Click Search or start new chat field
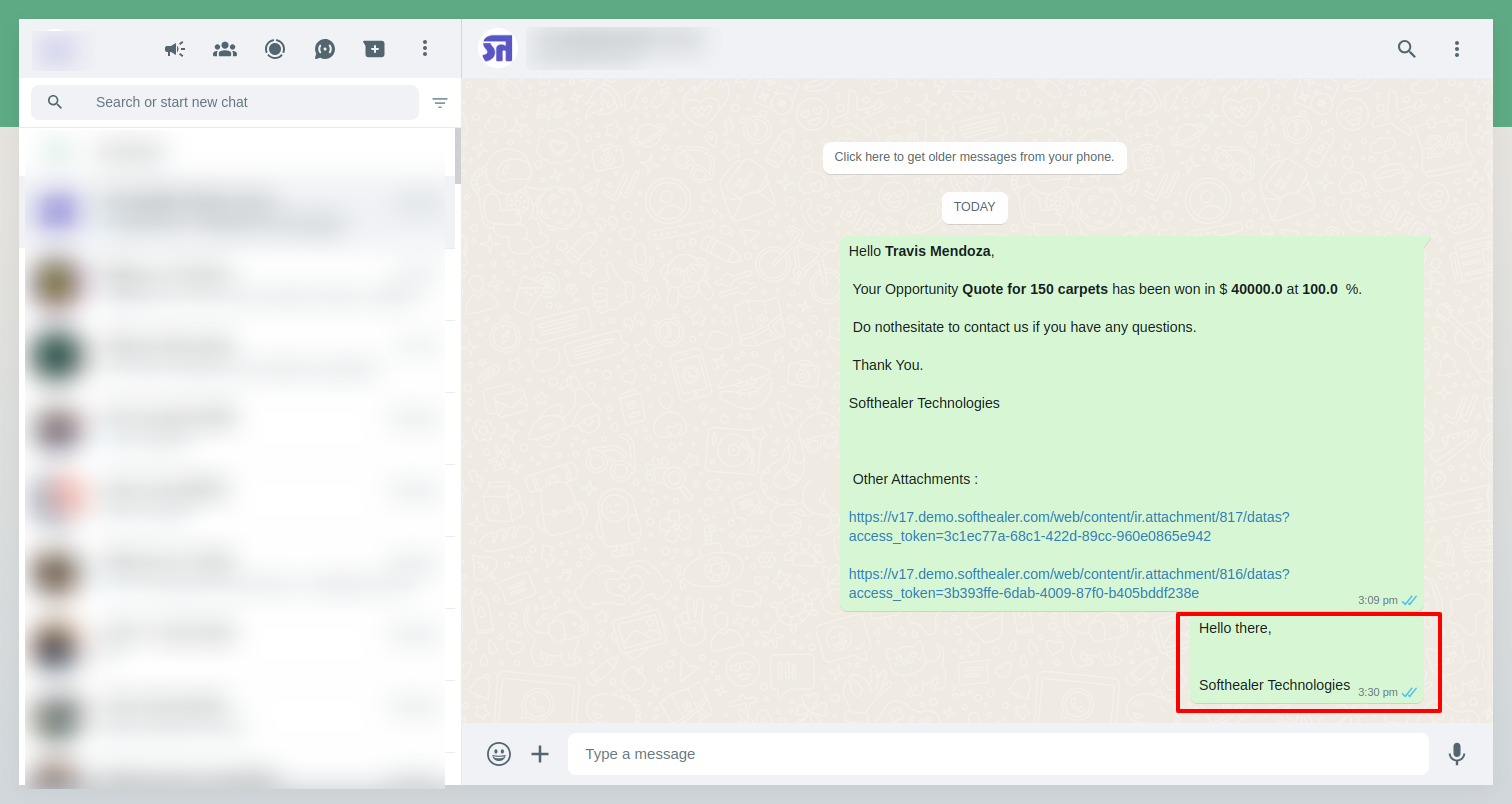Screen dimensions: 1512x804 (225, 102)
